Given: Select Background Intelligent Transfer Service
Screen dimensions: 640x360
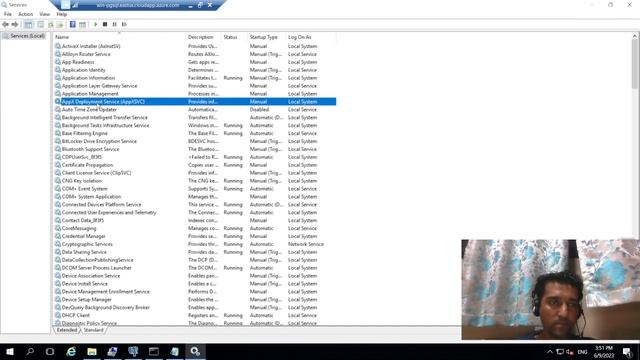Looking at the screenshot, I should pyautogui.click(x=104, y=118).
